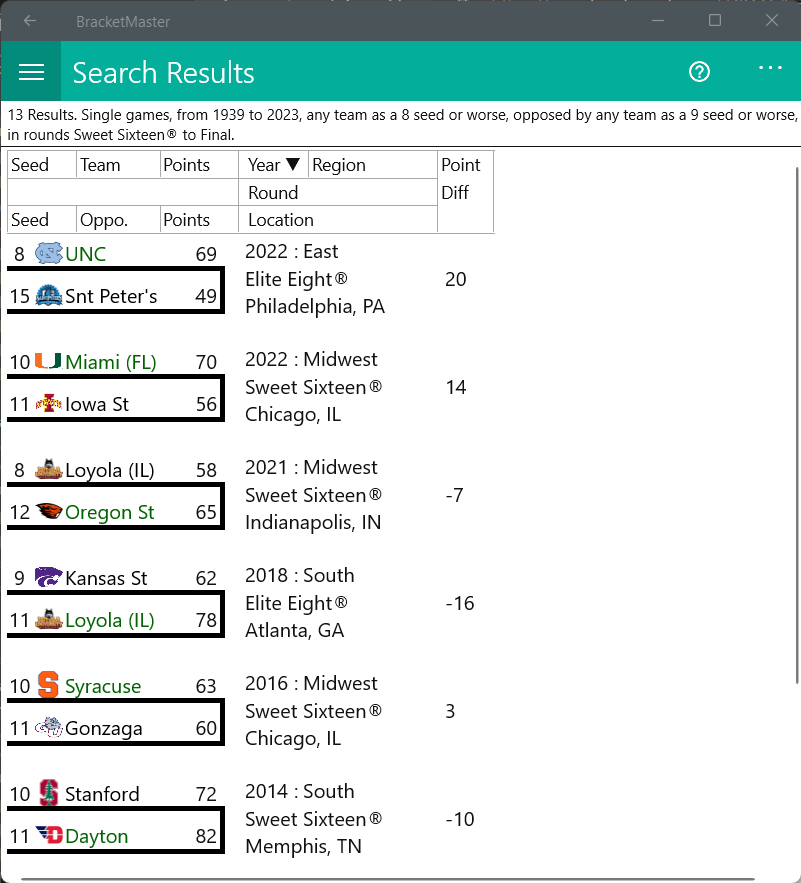Go back using the title bar arrow
This screenshot has width=801, height=883.
tap(30, 21)
